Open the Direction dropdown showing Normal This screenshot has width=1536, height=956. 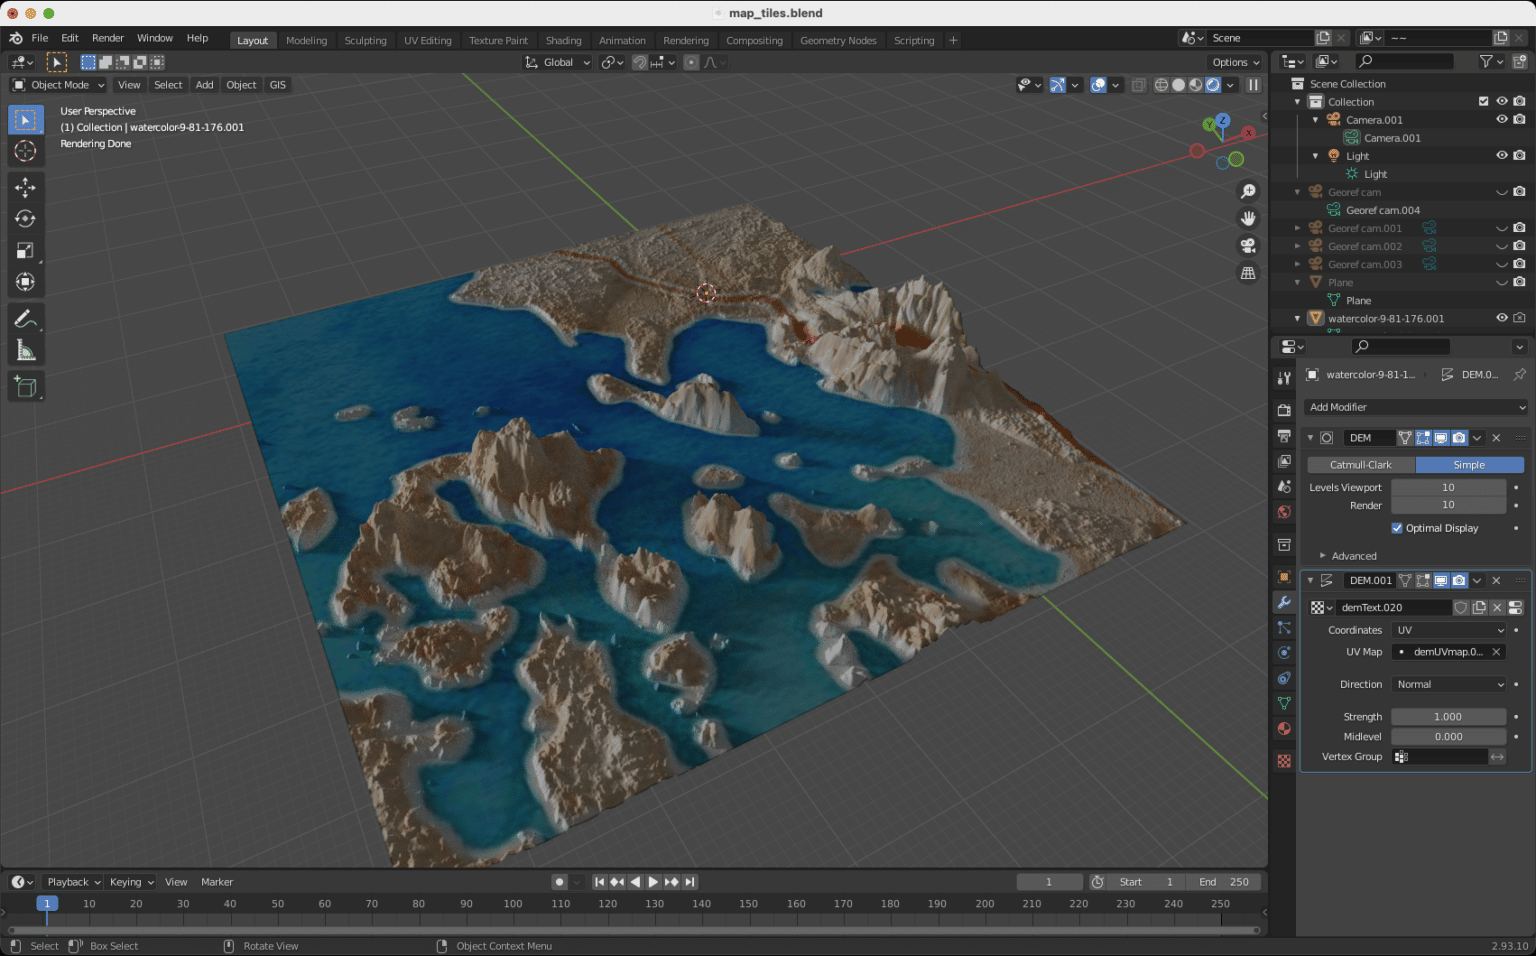coord(1448,684)
